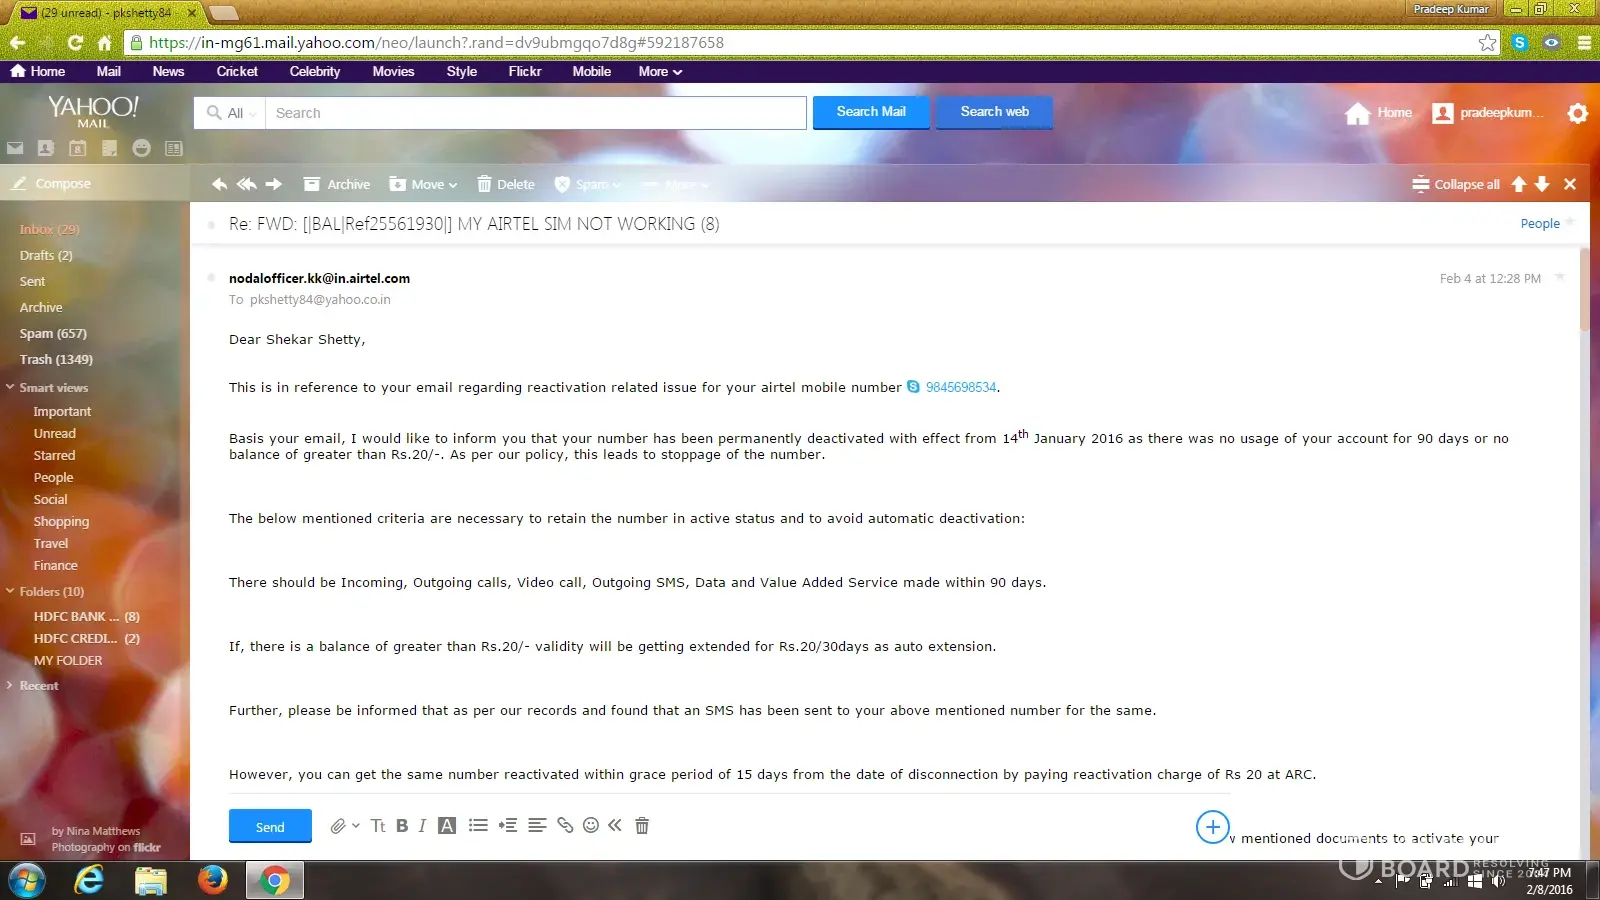Star the message dated Feb 4

point(1560,277)
